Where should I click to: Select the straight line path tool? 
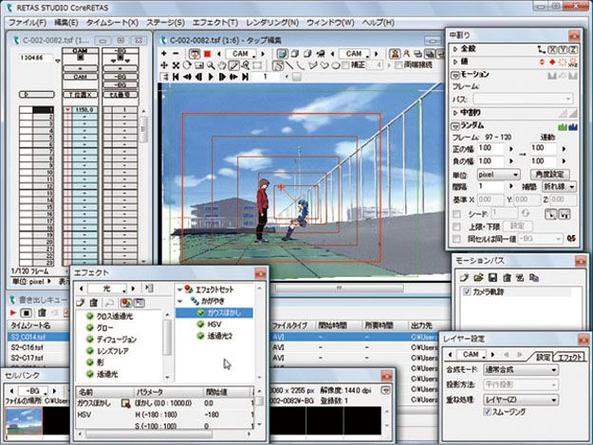point(289,65)
